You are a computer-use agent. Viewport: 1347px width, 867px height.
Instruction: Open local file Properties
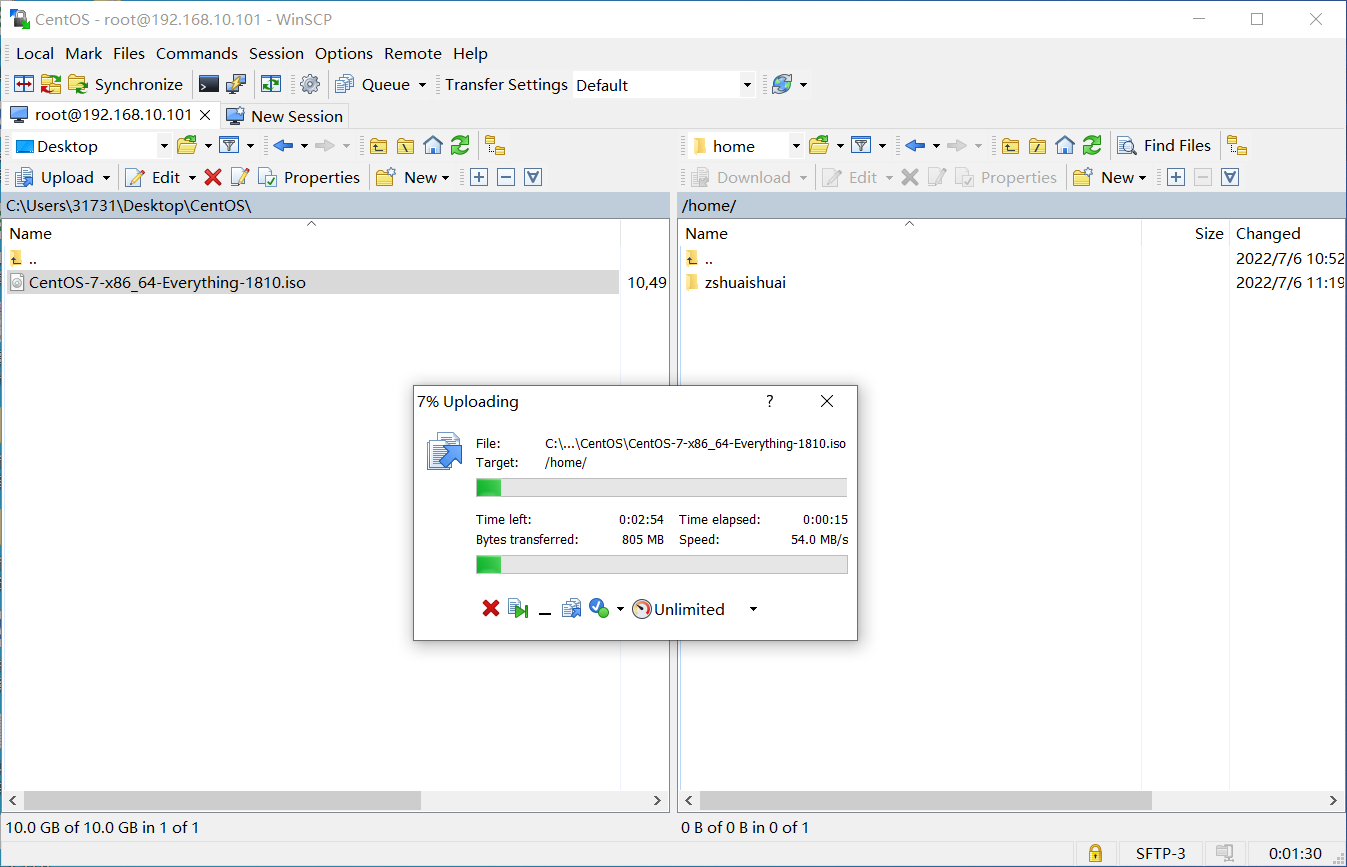(309, 177)
